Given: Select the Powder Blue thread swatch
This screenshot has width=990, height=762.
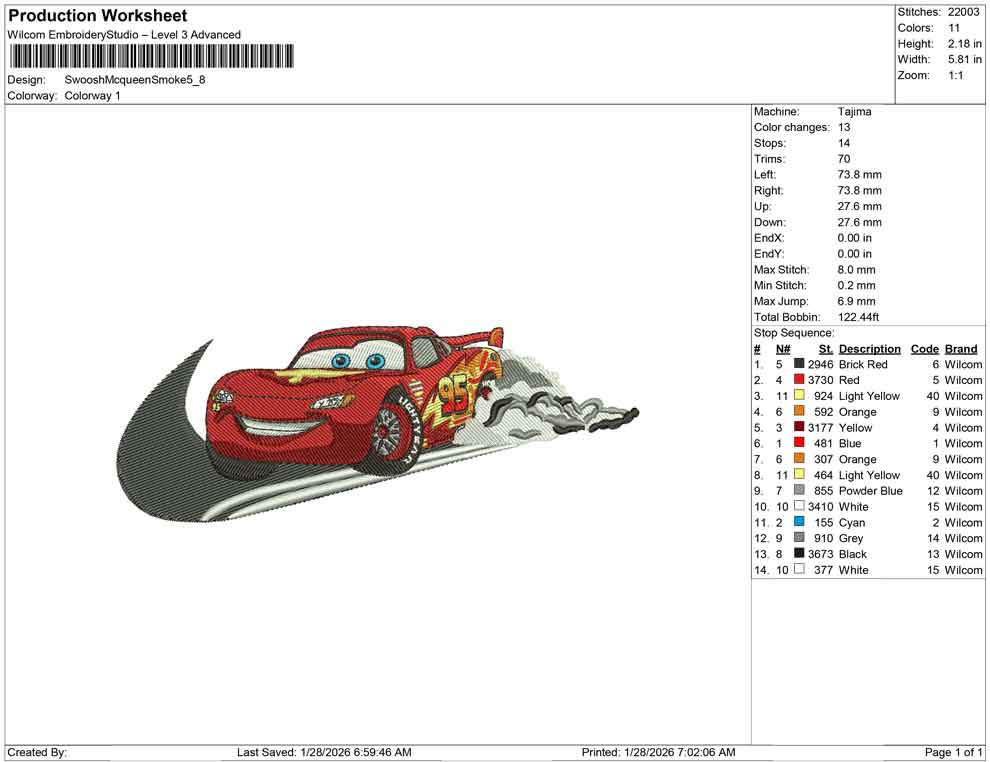Looking at the screenshot, I should click(797, 490).
